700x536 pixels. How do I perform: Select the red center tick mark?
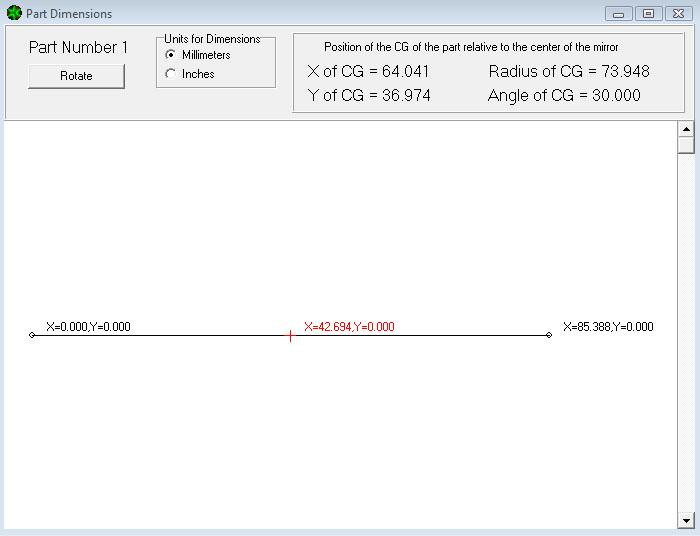pos(290,336)
